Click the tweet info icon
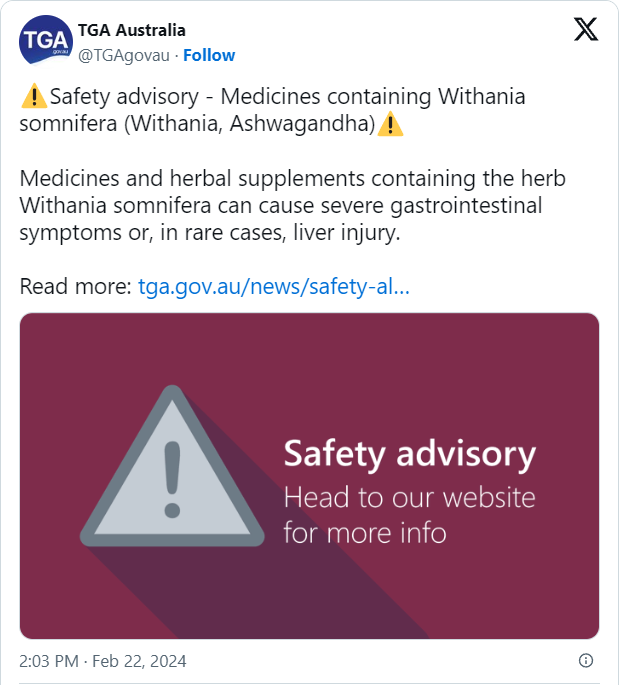The height and width of the screenshot is (685, 620). (586, 660)
